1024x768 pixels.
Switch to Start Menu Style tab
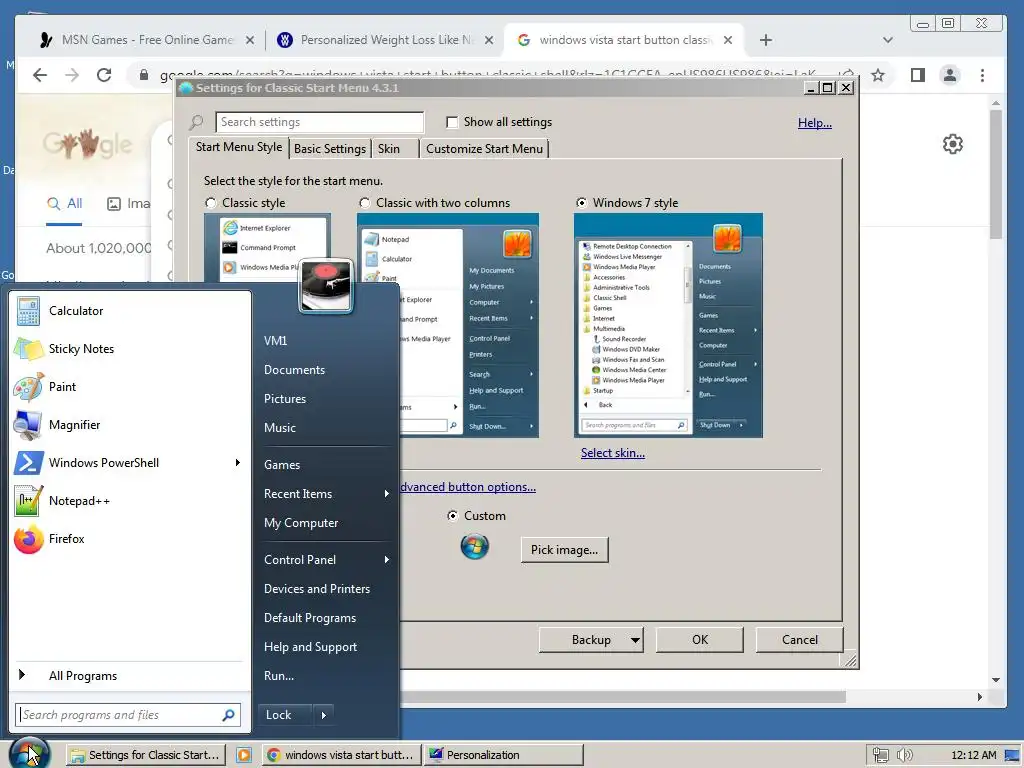click(238, 147)
